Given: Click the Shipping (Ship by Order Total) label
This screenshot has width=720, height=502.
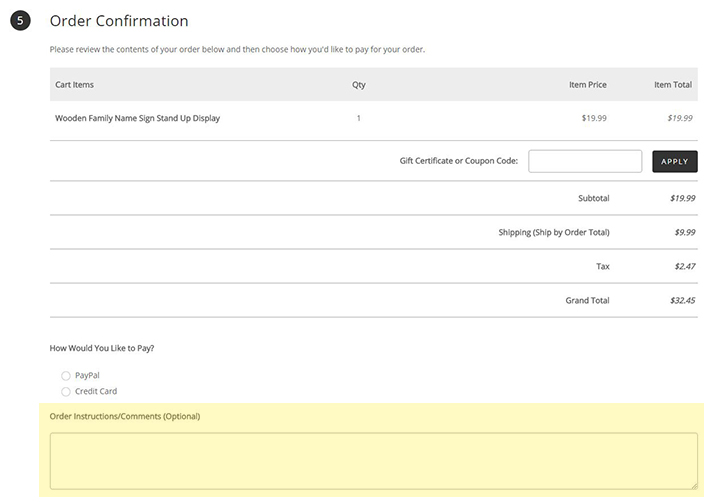Looking at the screenshot, I should pos(553,232).
